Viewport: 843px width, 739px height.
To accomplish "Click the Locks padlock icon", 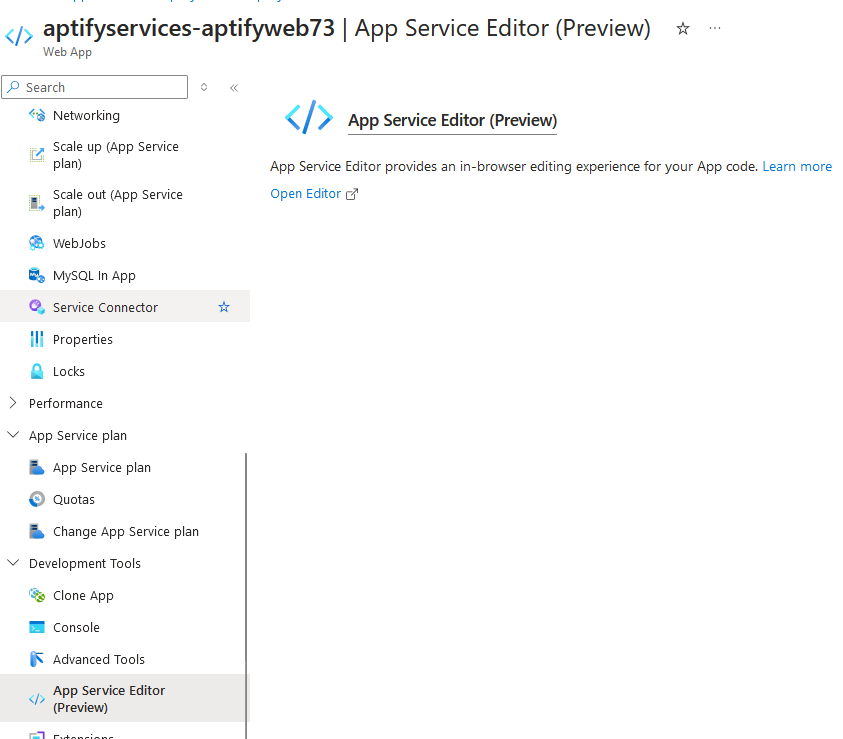I will point(37,371).
